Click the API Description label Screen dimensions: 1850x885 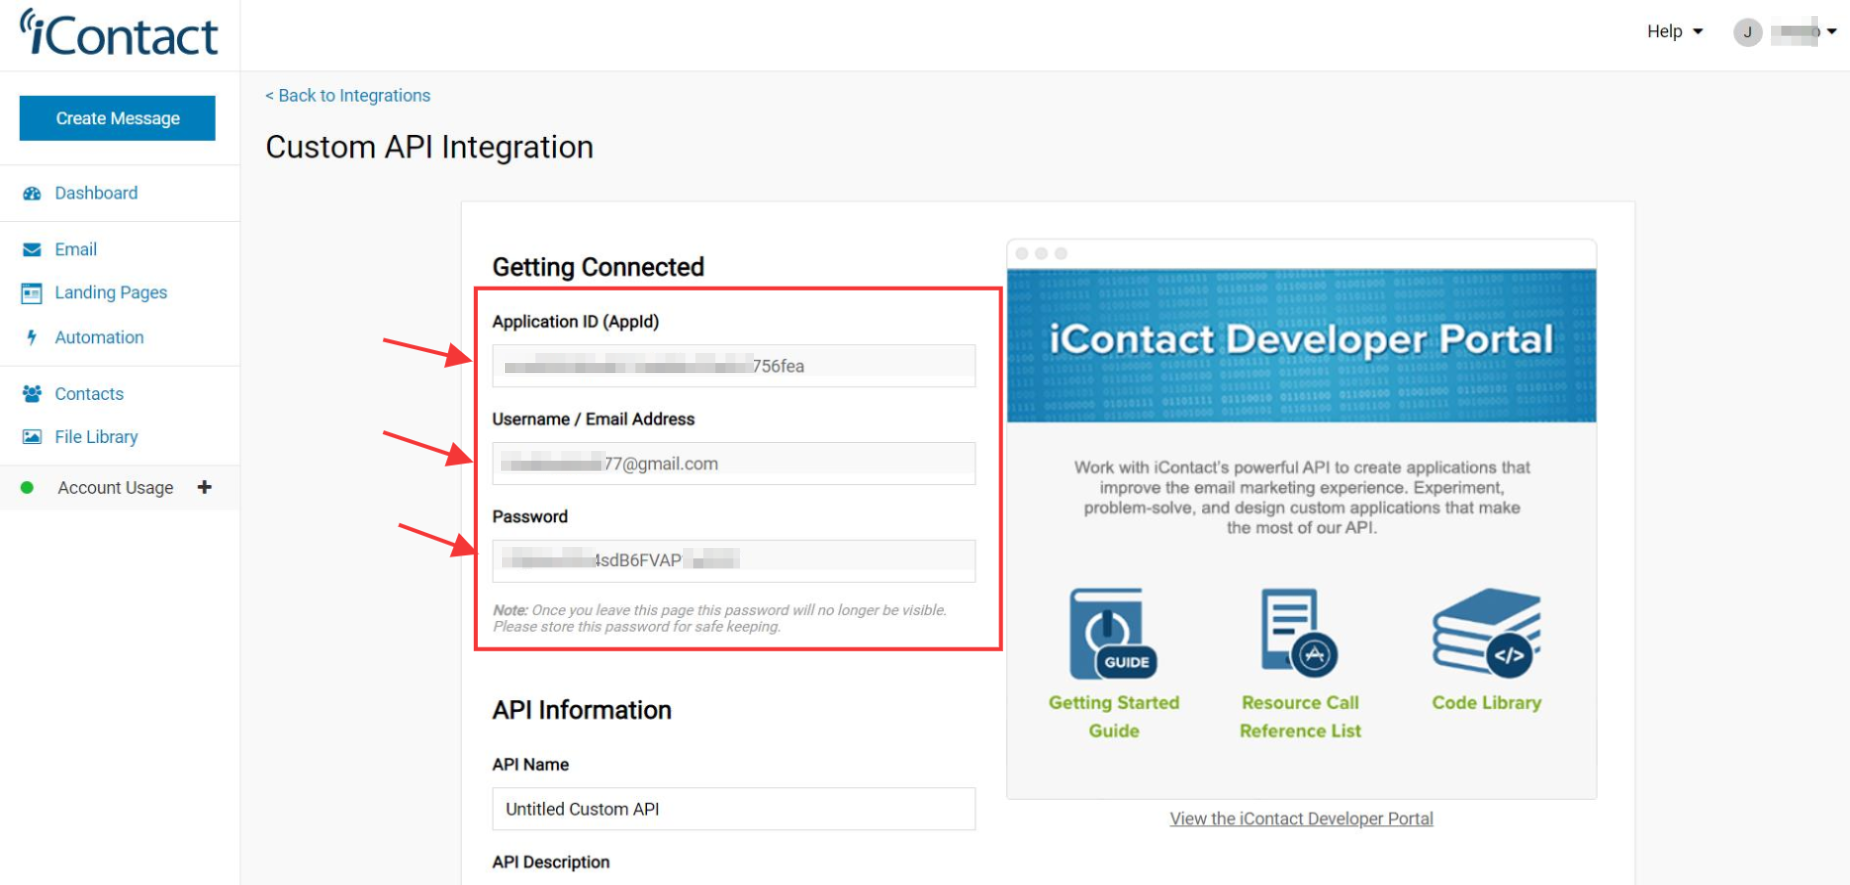551,862
